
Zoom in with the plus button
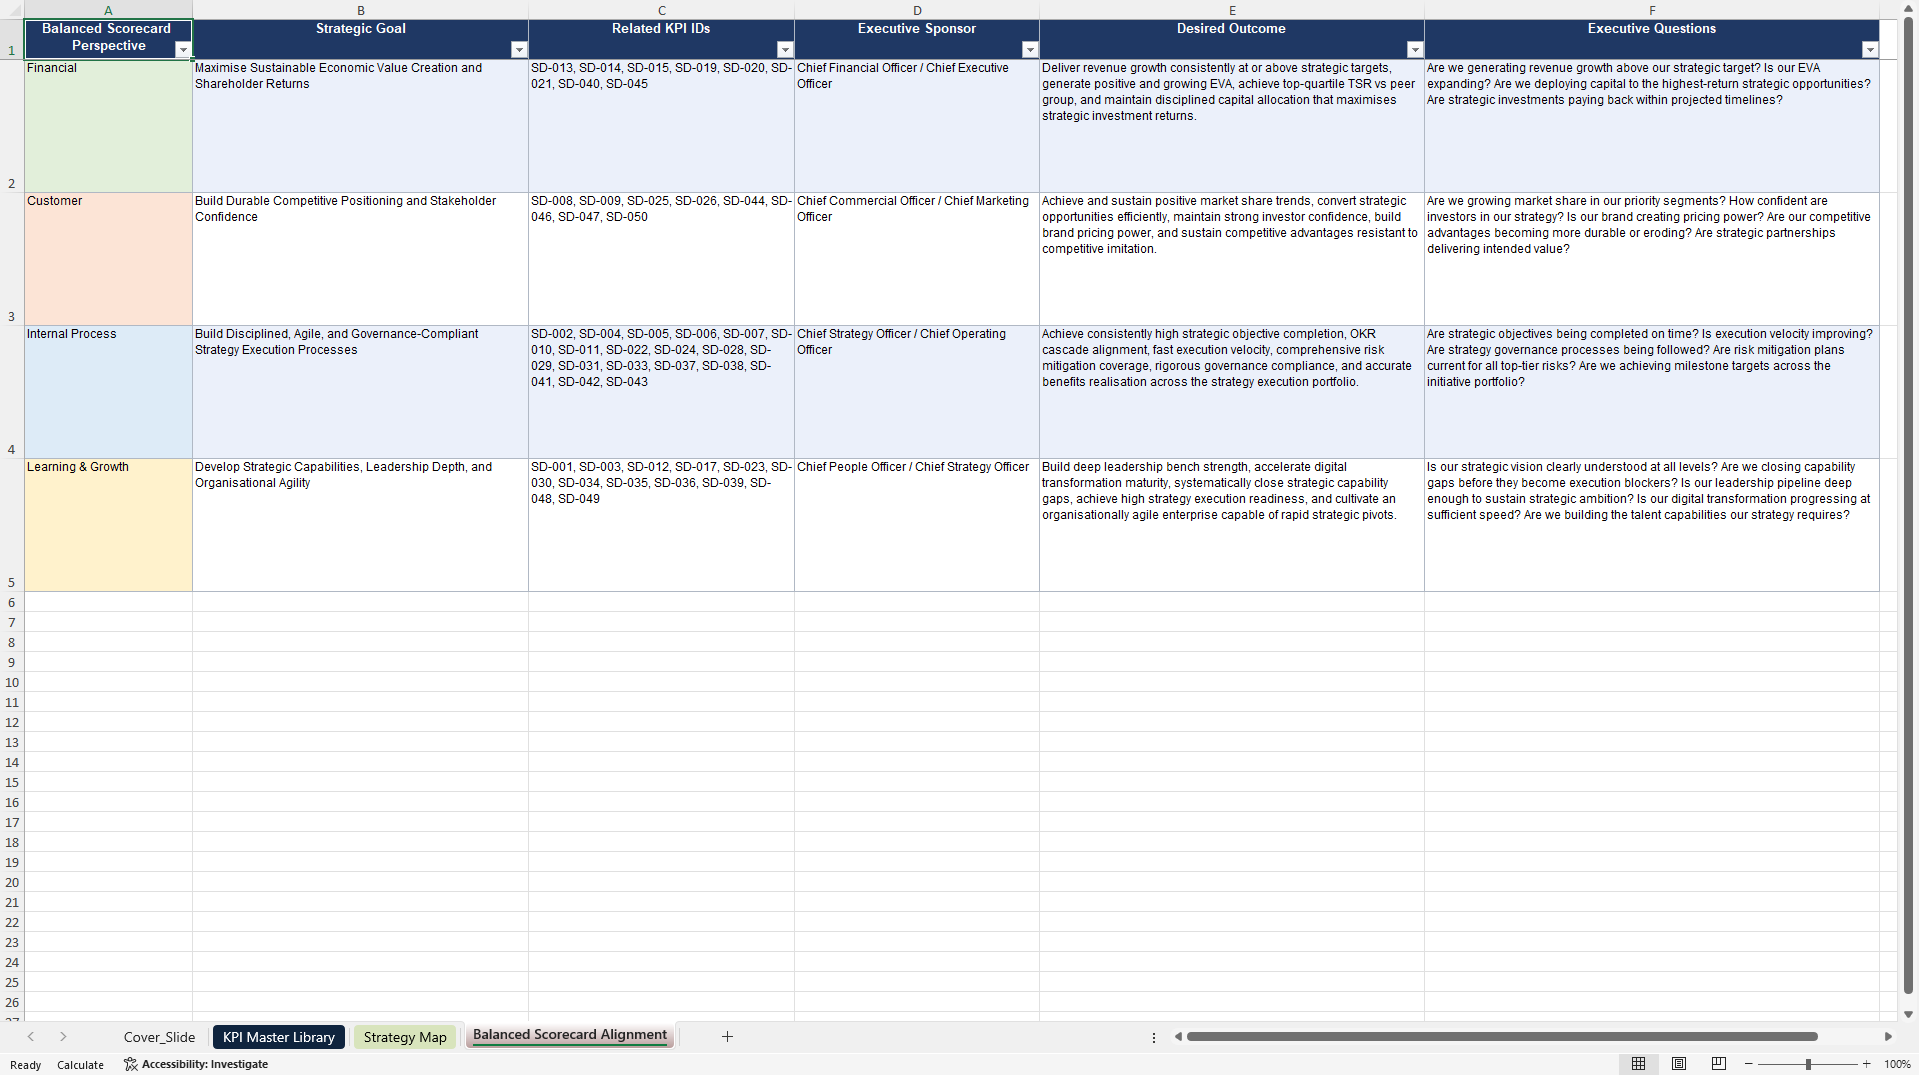click(x=1867, y=1064)
